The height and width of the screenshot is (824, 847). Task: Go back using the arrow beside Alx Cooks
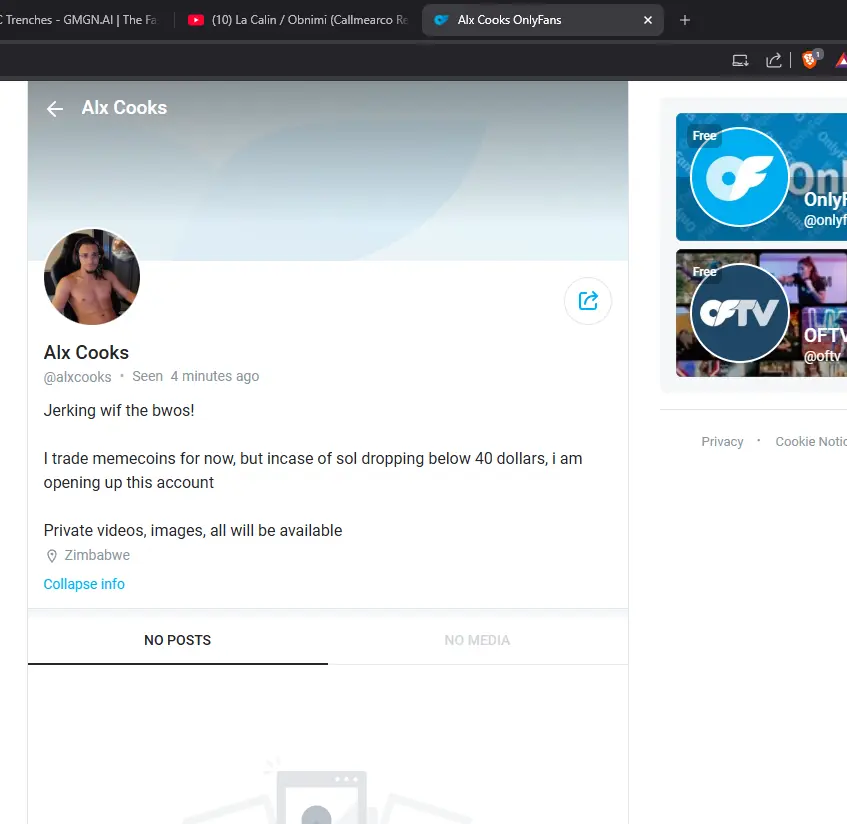click(x=55, y=109)
